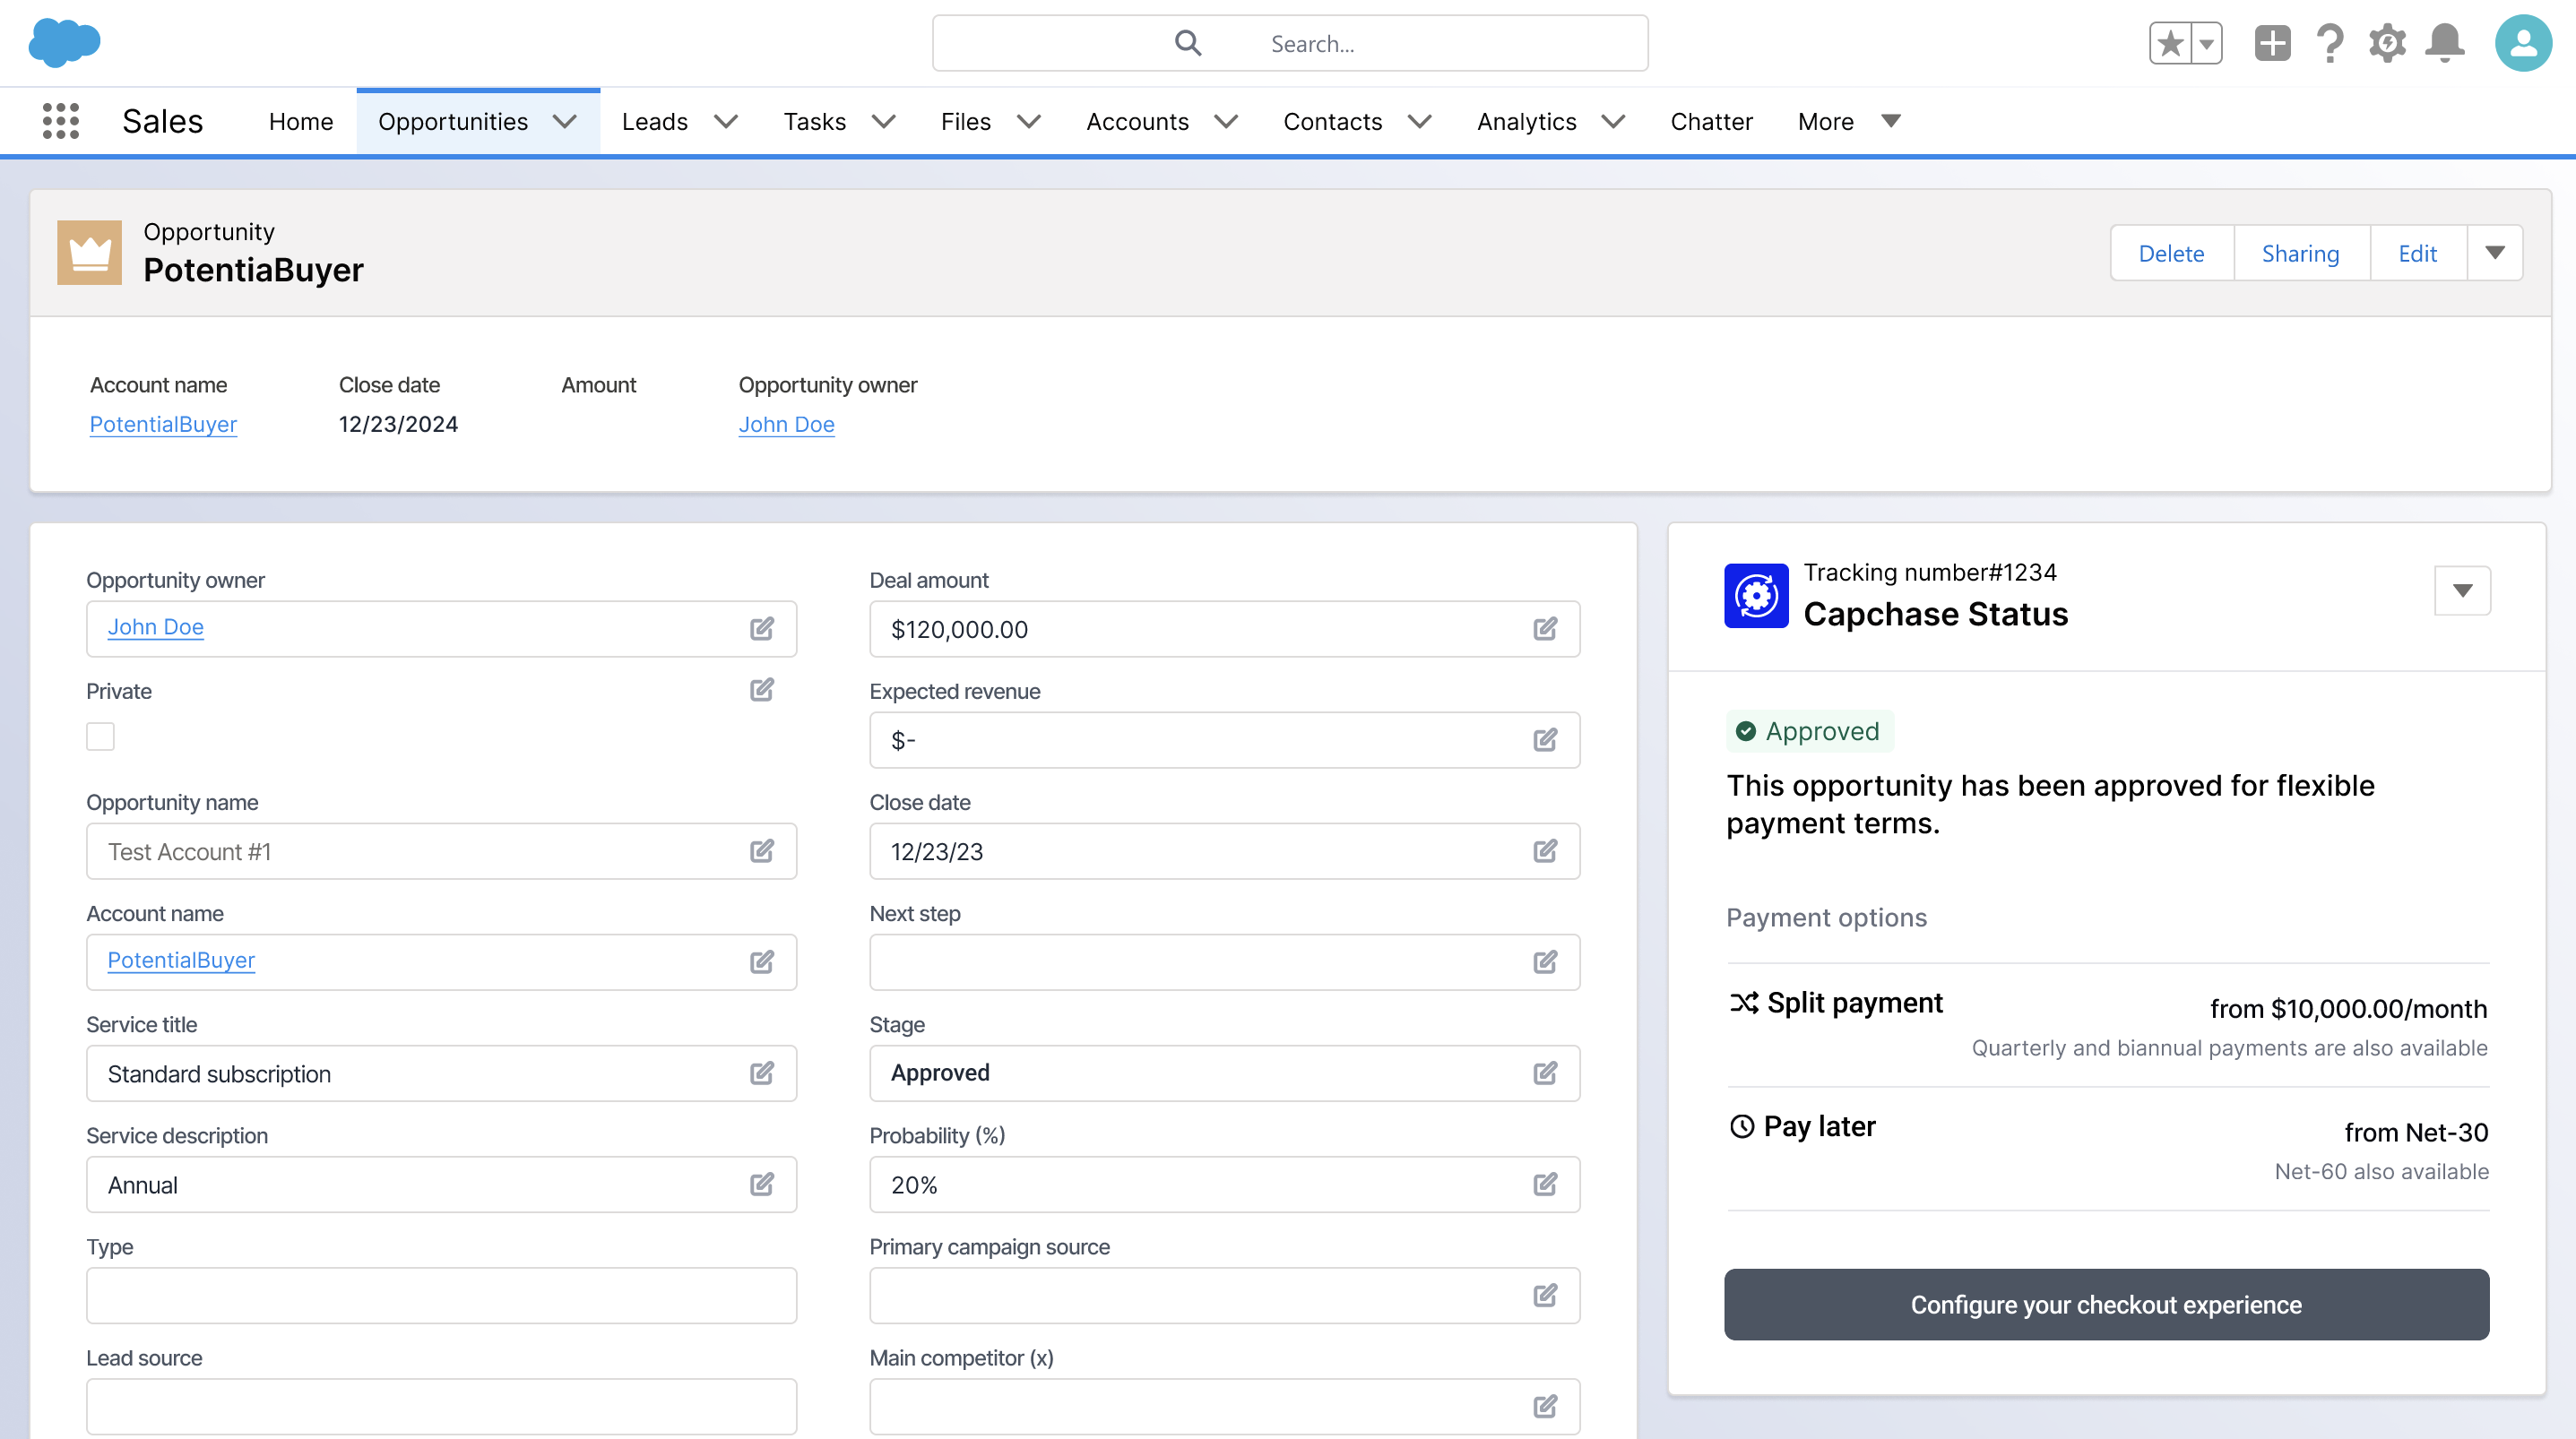Open the Tasks tab
The height and width of the screenshot is (1439, 2576).
pyautogui.click(x=814, y=121)
